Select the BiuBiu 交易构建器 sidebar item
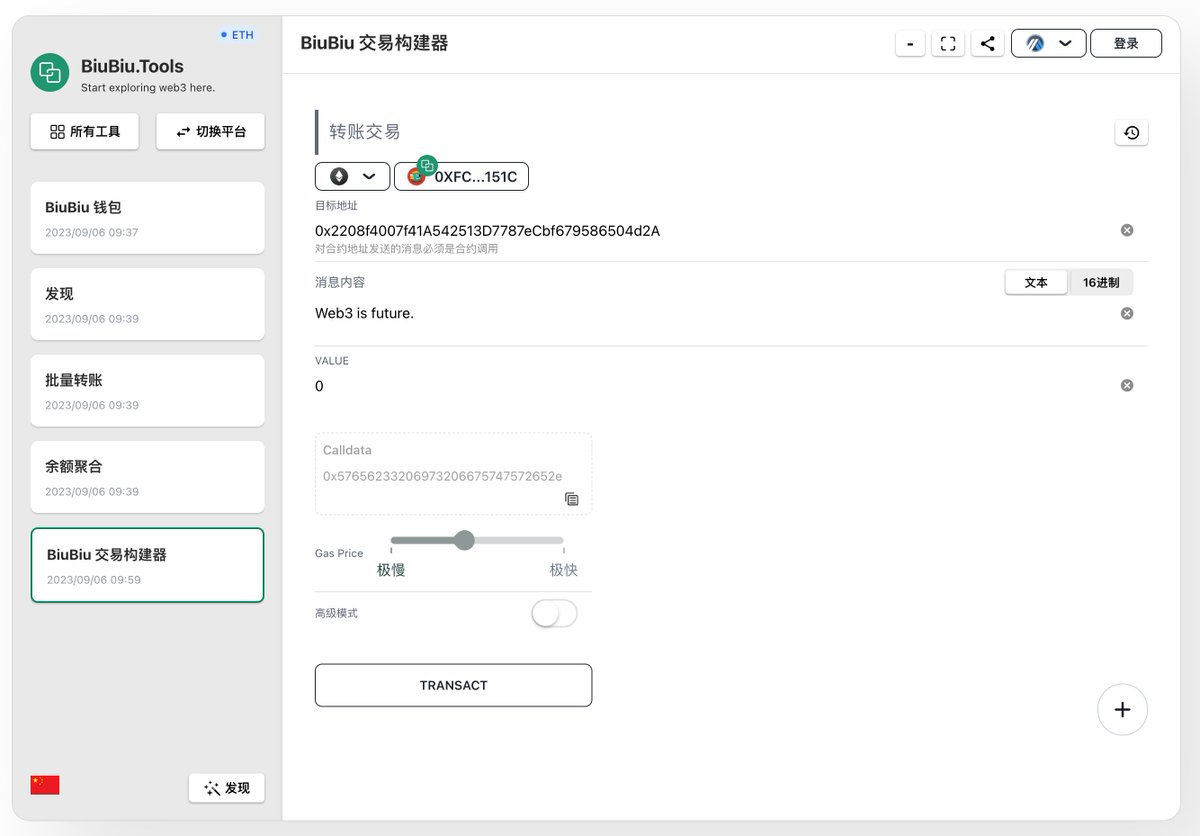 [148, 565]
